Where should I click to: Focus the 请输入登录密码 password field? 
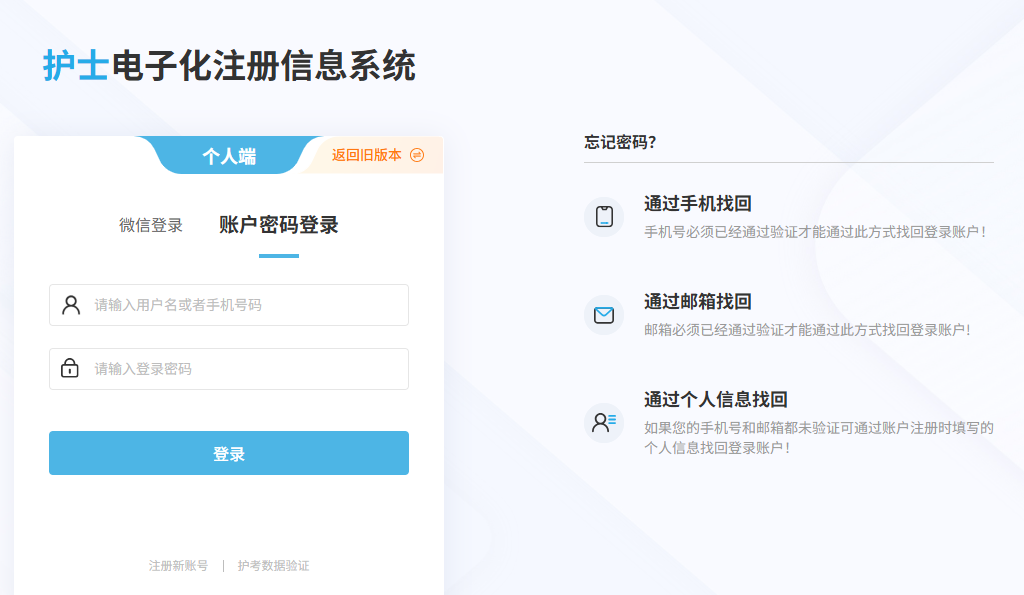pos(245,369)
